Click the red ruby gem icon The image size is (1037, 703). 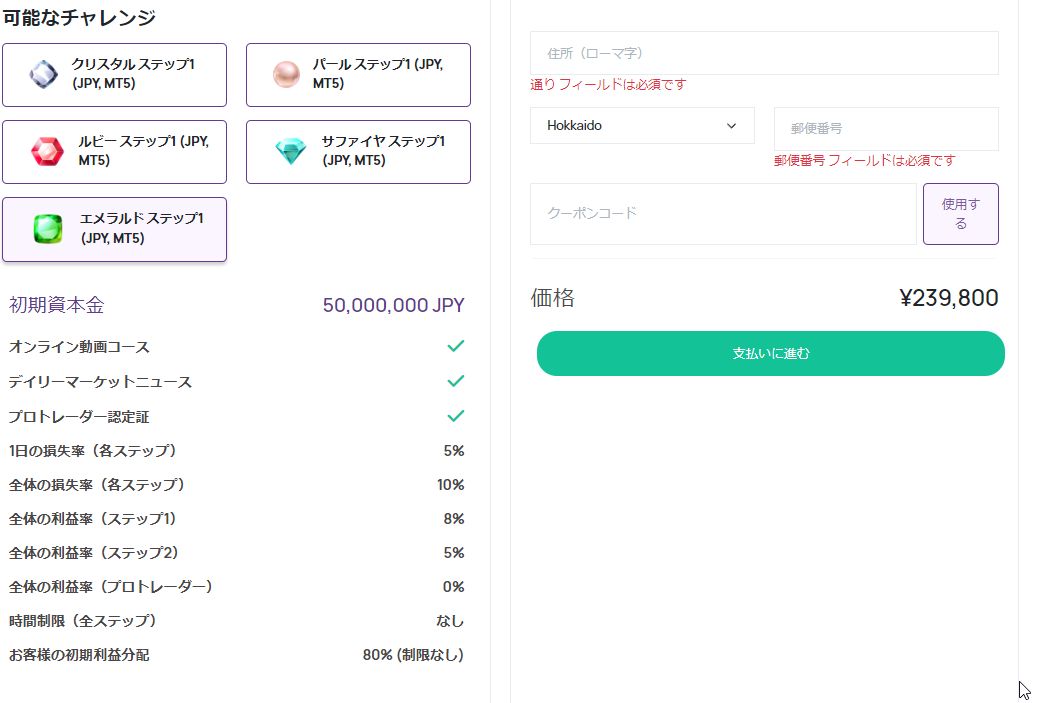pyautogui.click(x=48, y=151)
